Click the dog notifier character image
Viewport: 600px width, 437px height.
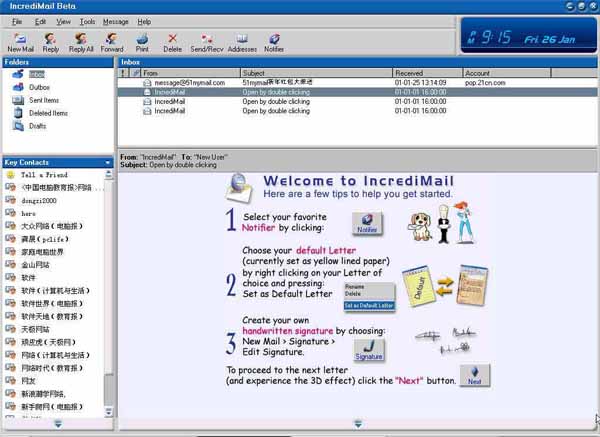[x=420, y=226]
